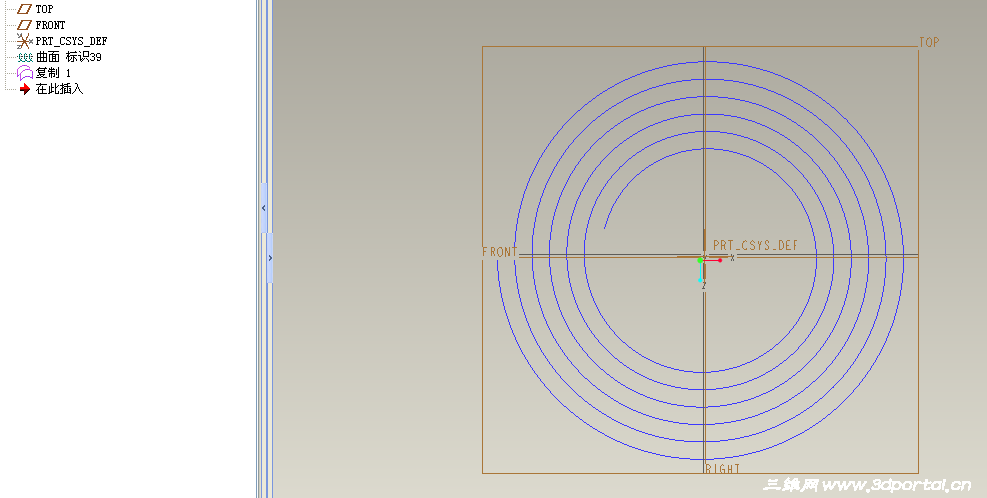
Task: Select the TOP datum plane icon in model tree
Action: (x=25, y=9)
